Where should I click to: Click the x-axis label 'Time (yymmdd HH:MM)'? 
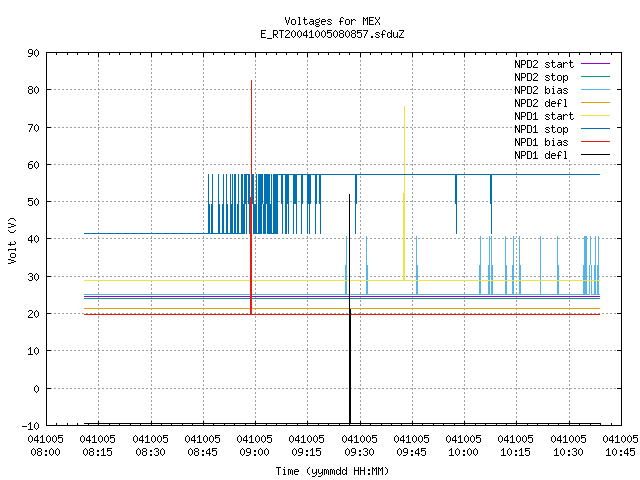tap(332, 471)
